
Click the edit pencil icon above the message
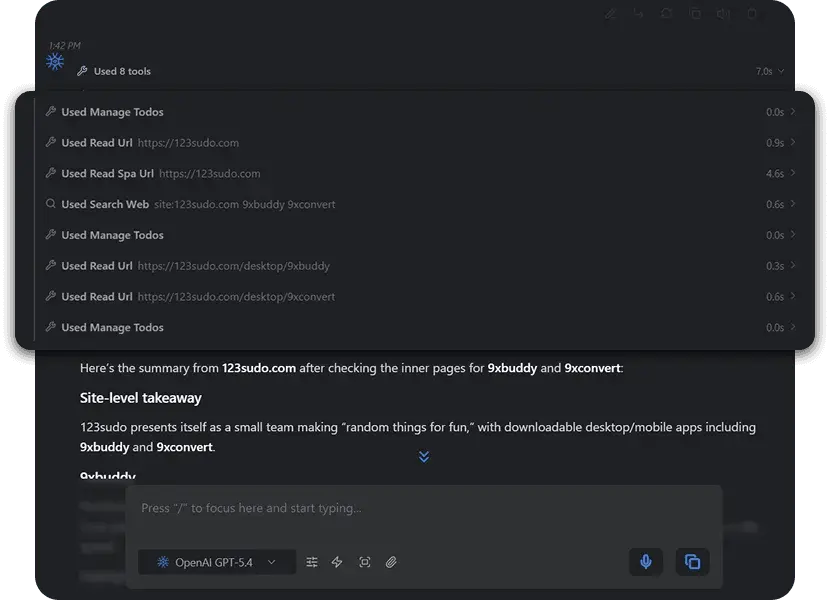610,14
